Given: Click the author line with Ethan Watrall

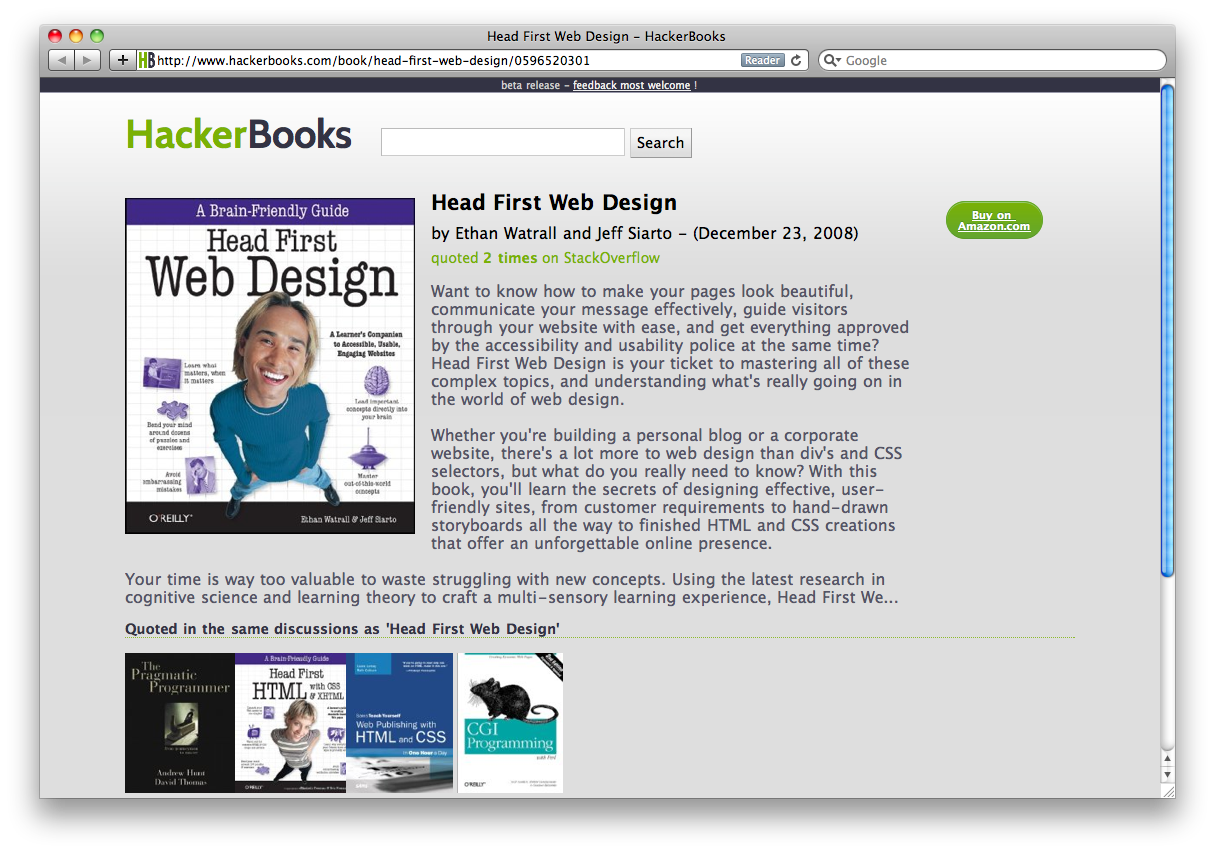Looking at the screenshot, I should pyautogui.click(x=645, y=234).
